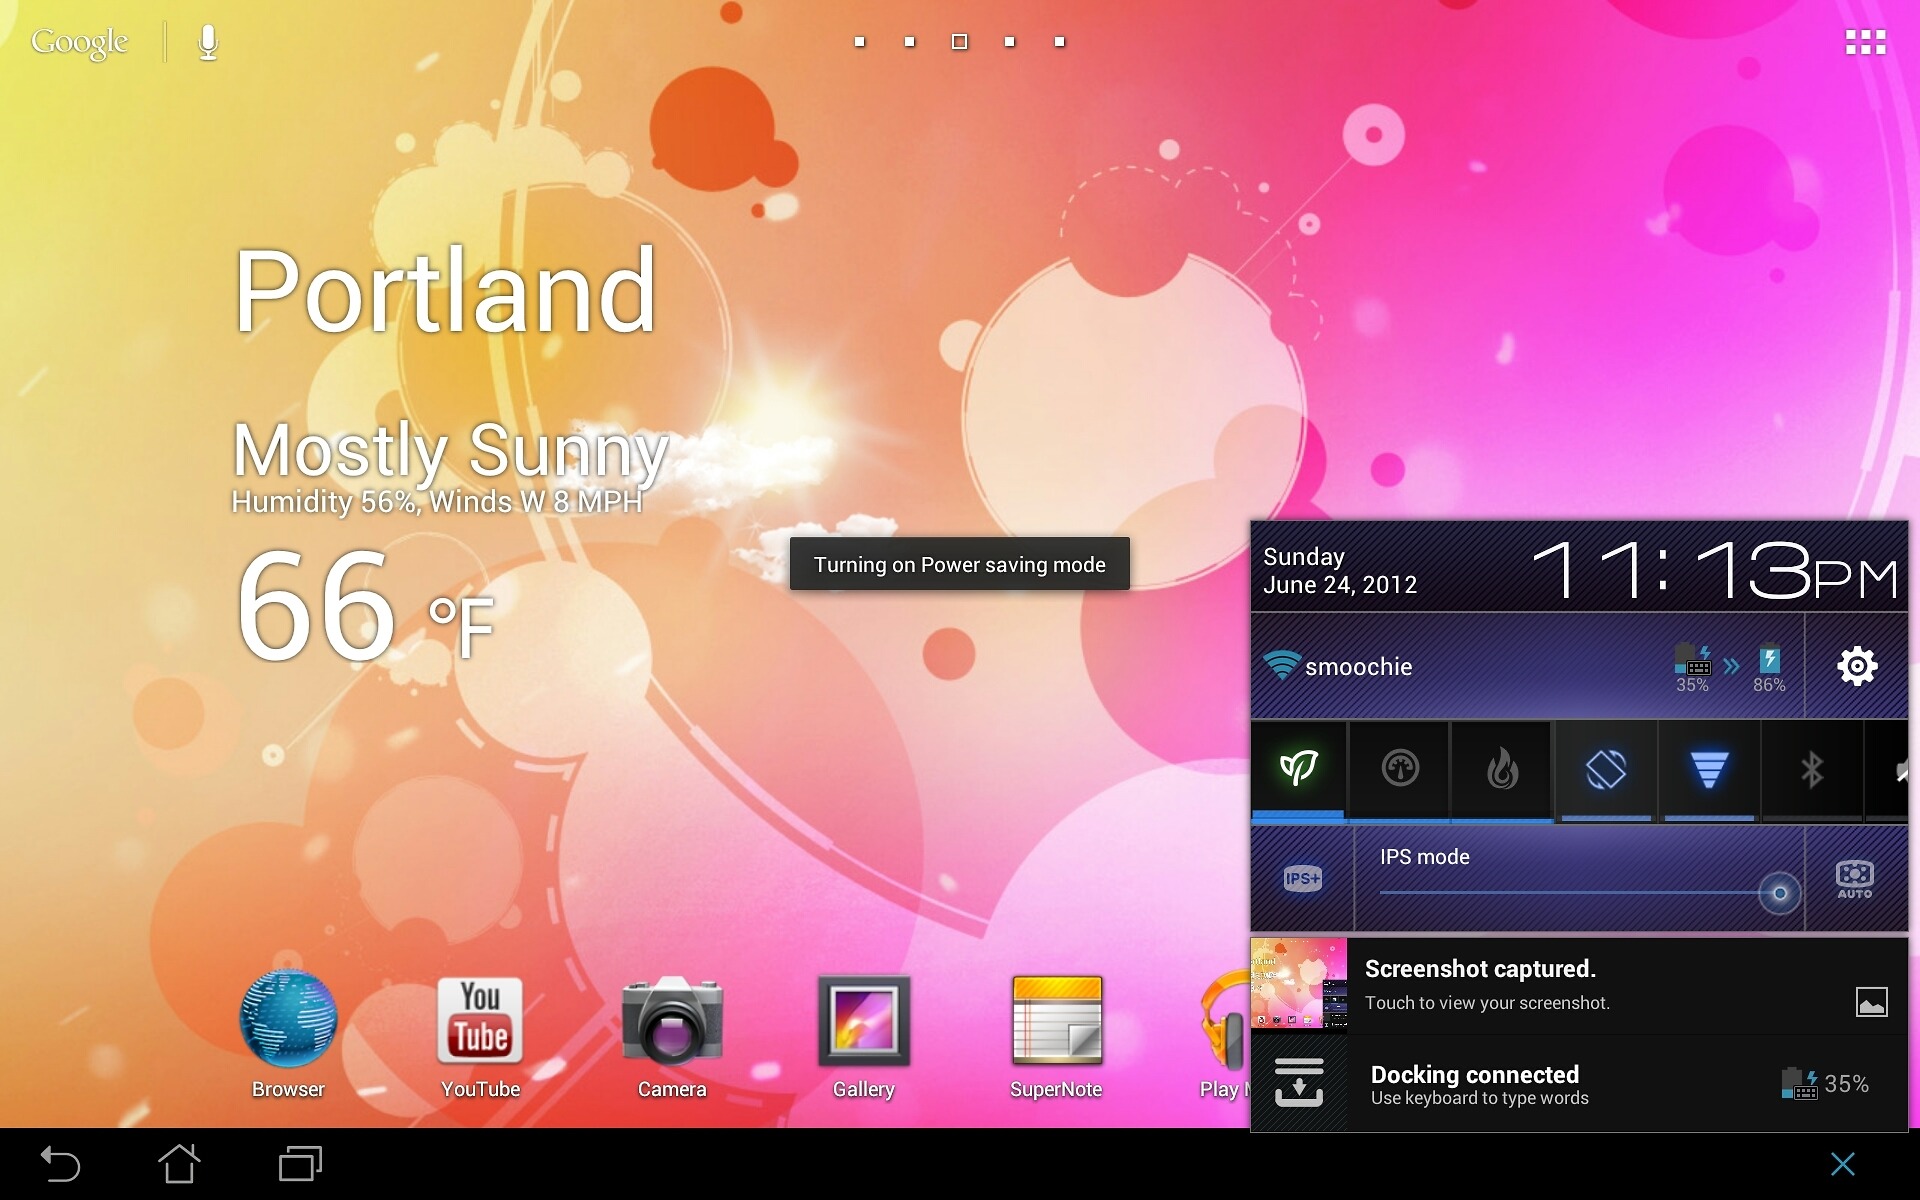Enable auto brightness AUTO icon
The height and width of the screenshot is (1200, 1920).
(1855, 878)
